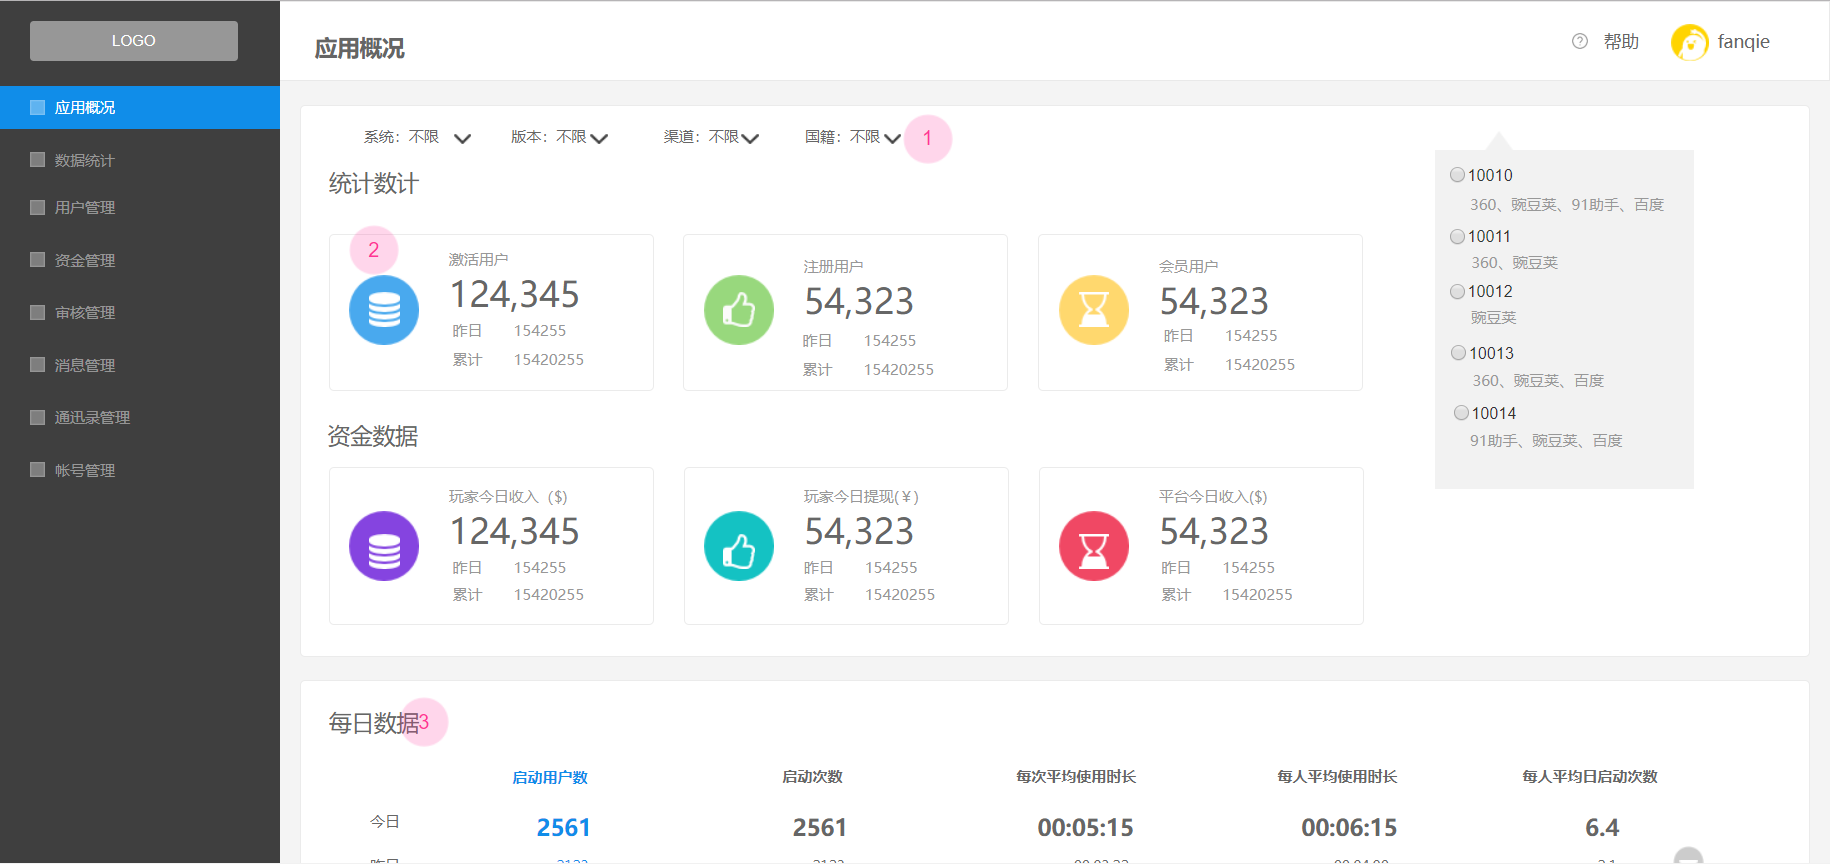Click the LOGO button
1830x864 pixels.
tap(134, 41)
